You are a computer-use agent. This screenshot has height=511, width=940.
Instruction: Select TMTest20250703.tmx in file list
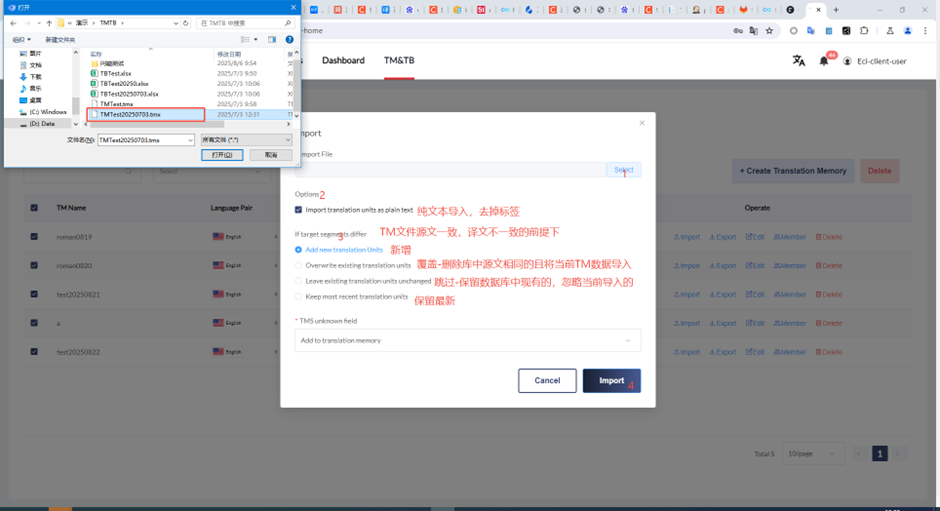click(130, 115)
